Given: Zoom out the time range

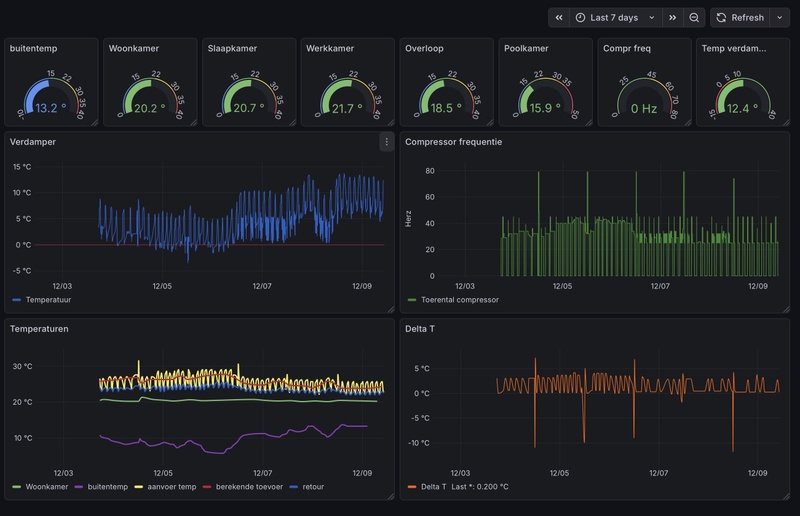Looking at the screenshot, I should pyautogui.click(x=694, y=17).
